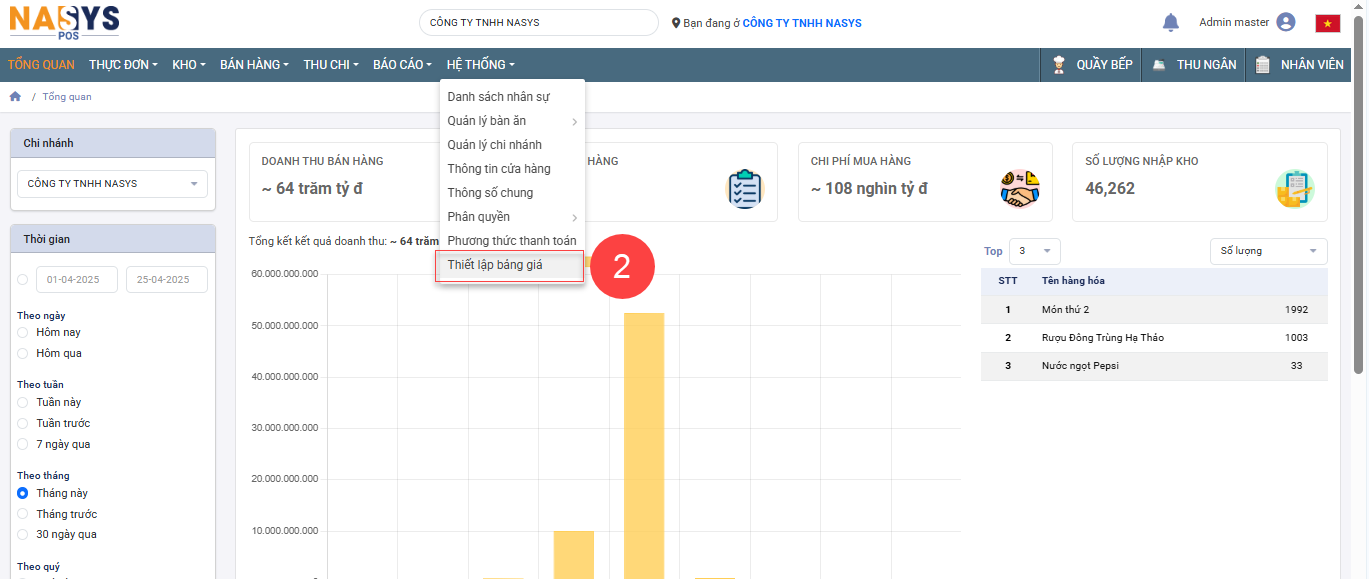Open the Chi nhánh branch dropdown

pyautogui.click(x=112, y=184)
